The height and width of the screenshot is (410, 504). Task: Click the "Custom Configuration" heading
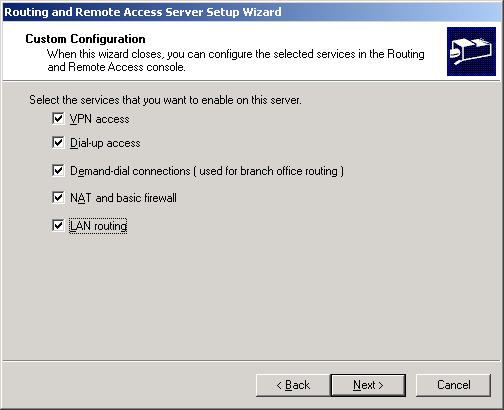85,39
